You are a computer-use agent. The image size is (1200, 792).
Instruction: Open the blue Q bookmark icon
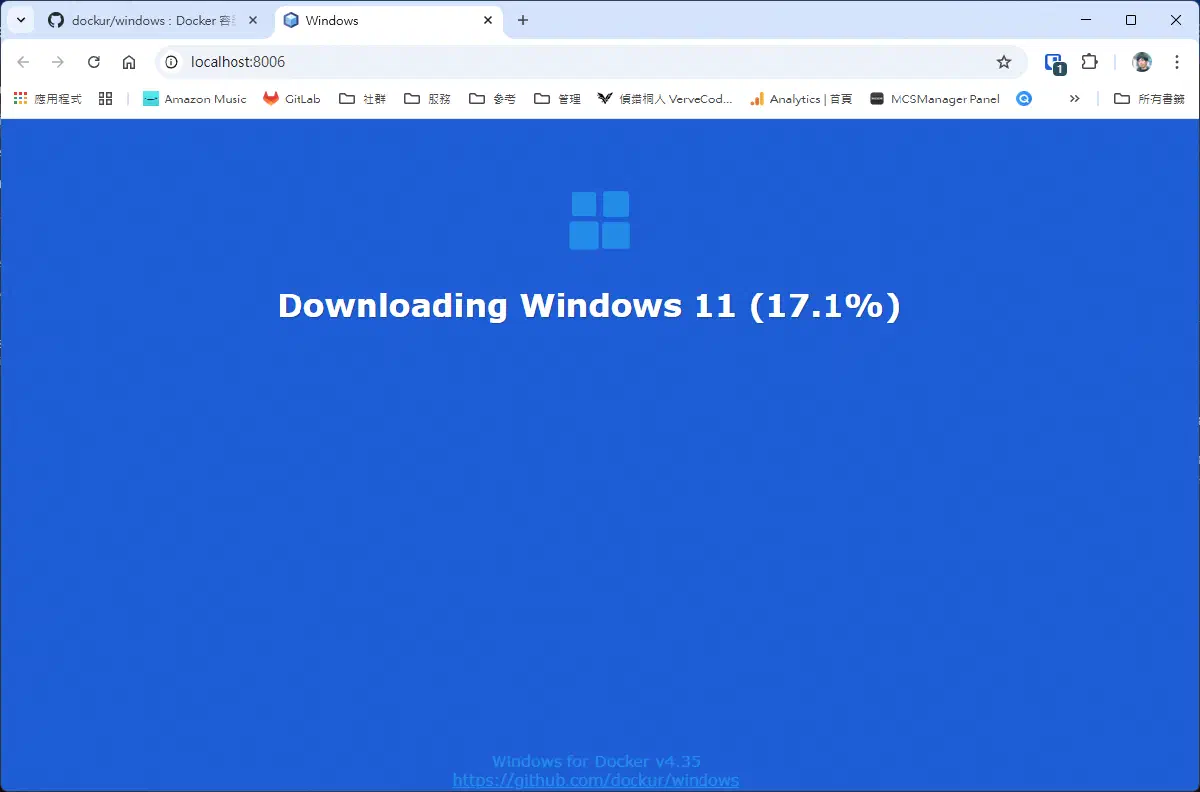tap(1023, 99)
